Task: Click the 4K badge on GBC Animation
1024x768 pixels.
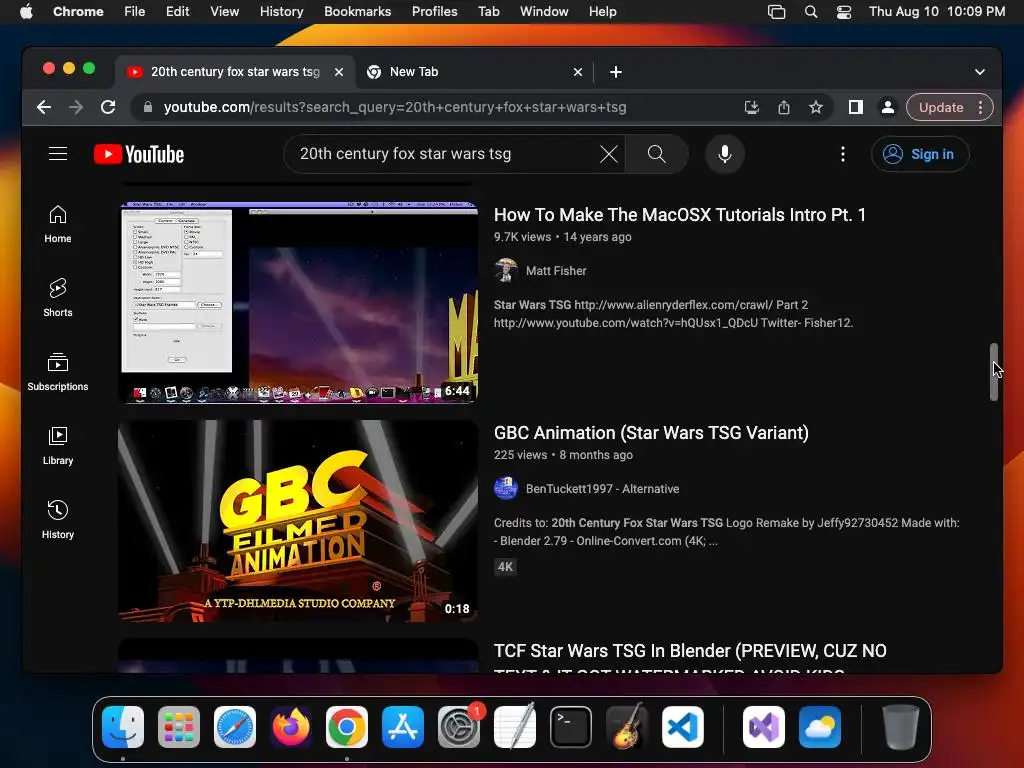Action: click(505, 567)
